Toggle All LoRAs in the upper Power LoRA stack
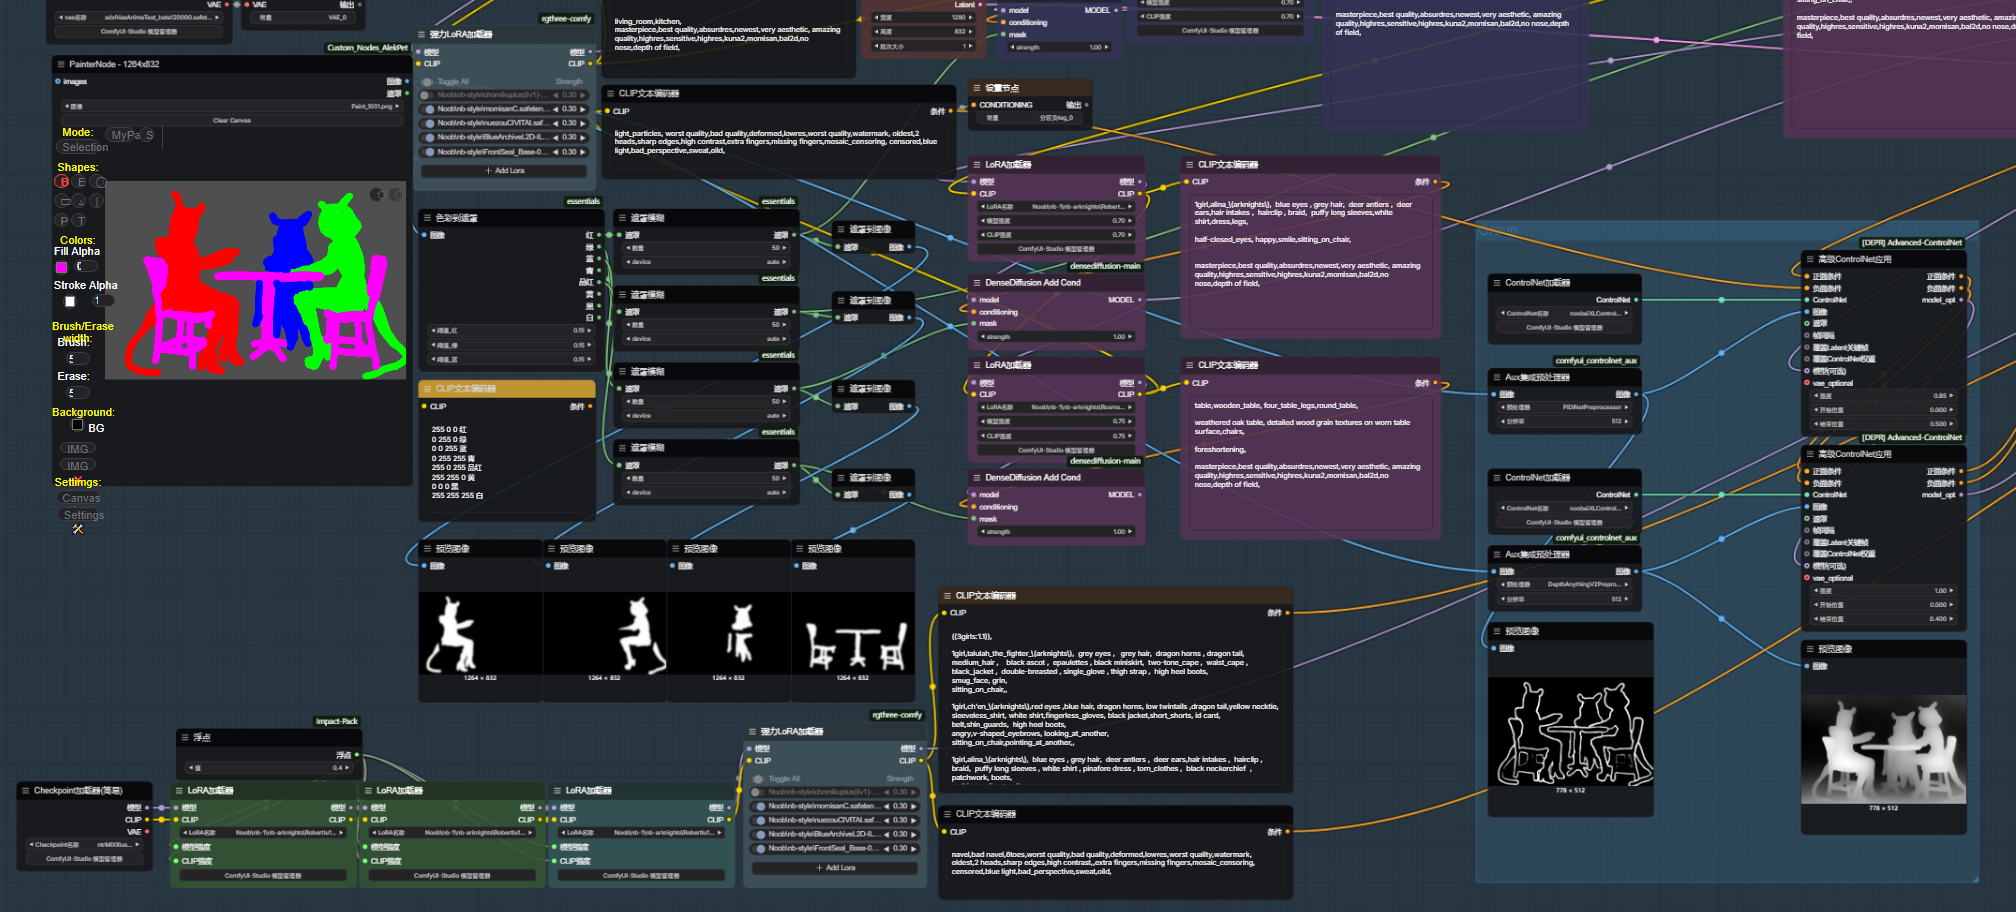The image size is (2016, 912). point(428,82)
